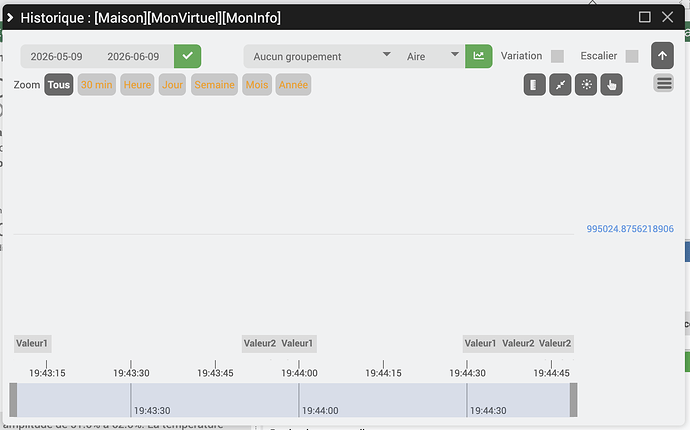Click the navigator label 19:44:30

click(488, 411)
